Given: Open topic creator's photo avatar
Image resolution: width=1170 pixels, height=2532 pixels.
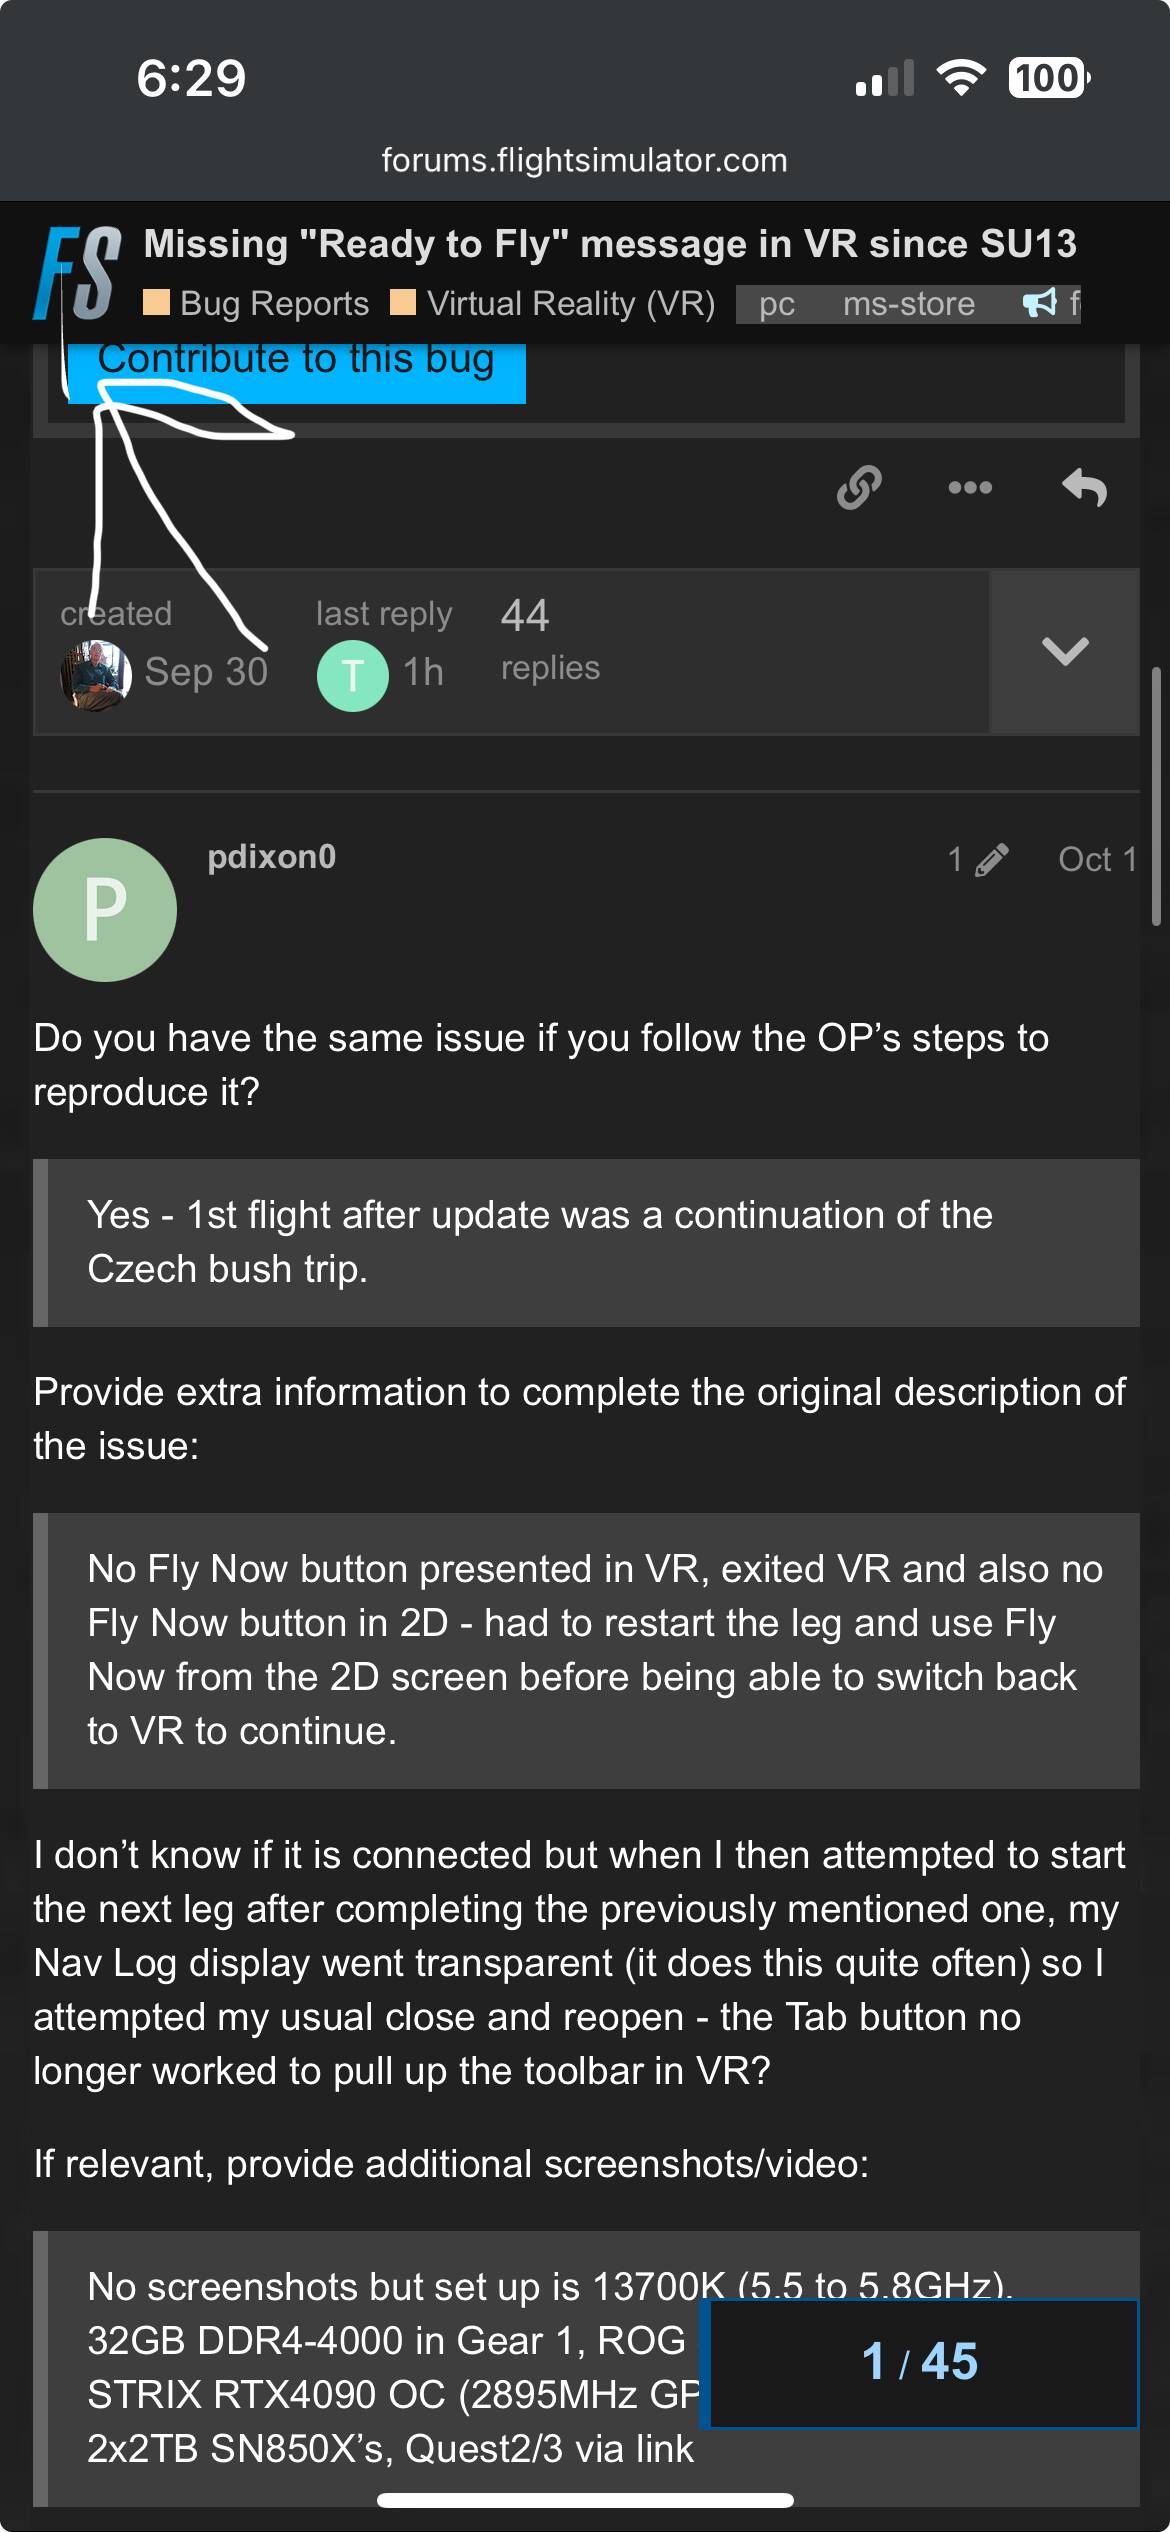Looking at the screenshot, I should [x=96, y=675].
